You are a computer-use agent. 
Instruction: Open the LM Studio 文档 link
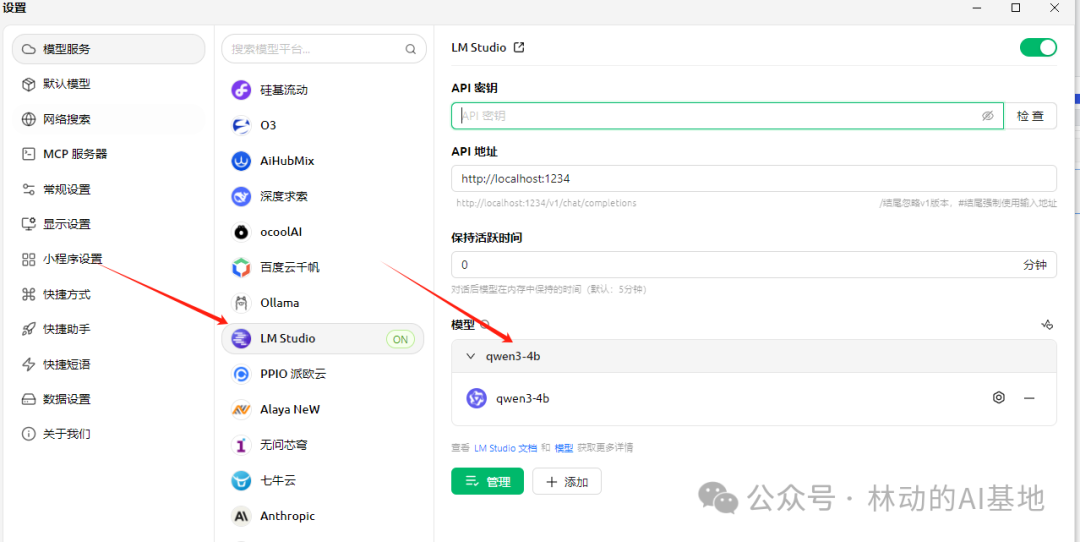coord(506,448)
